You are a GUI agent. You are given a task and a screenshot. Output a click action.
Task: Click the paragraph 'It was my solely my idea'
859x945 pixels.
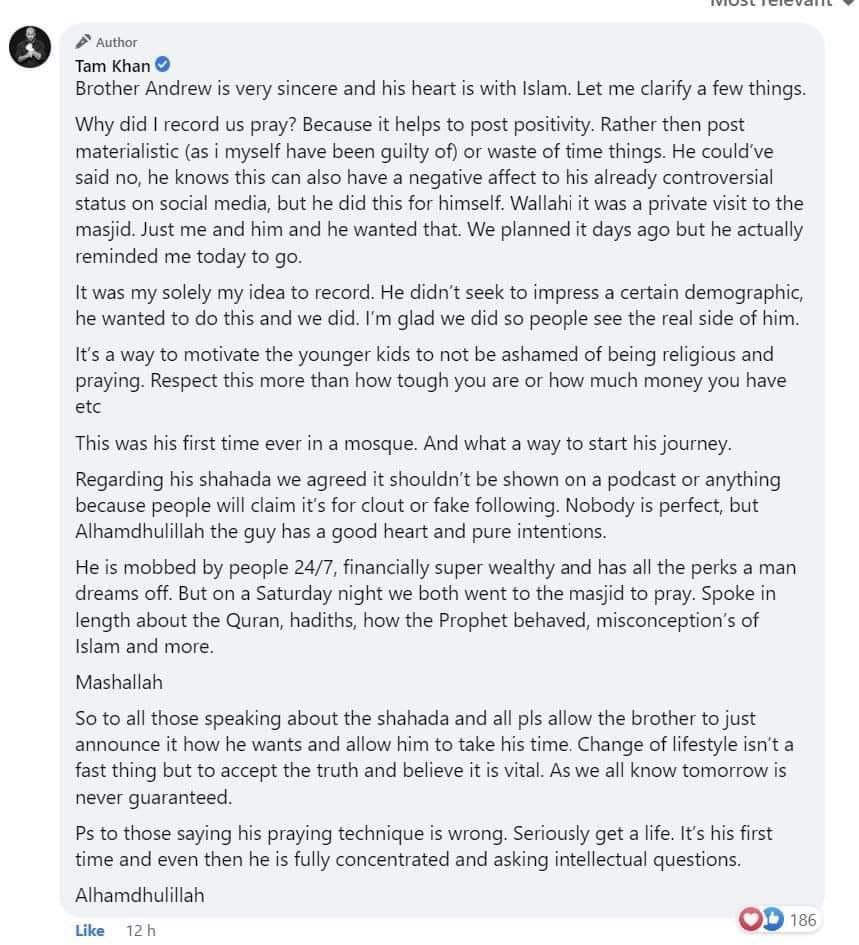[439, 305]
